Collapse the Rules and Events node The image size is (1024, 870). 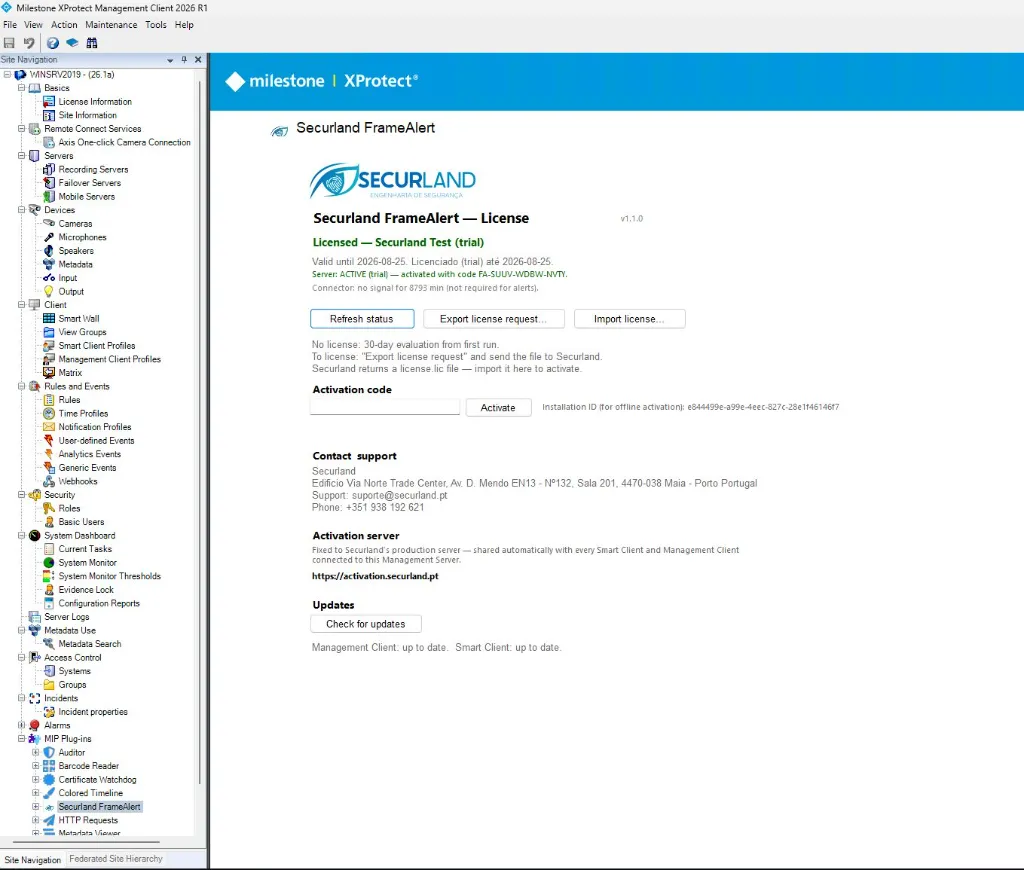coord(22,386)
